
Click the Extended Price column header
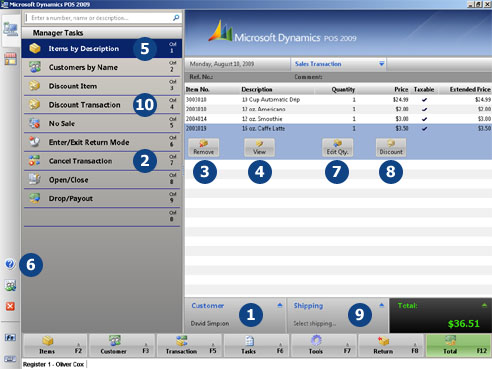coord(470,89)
